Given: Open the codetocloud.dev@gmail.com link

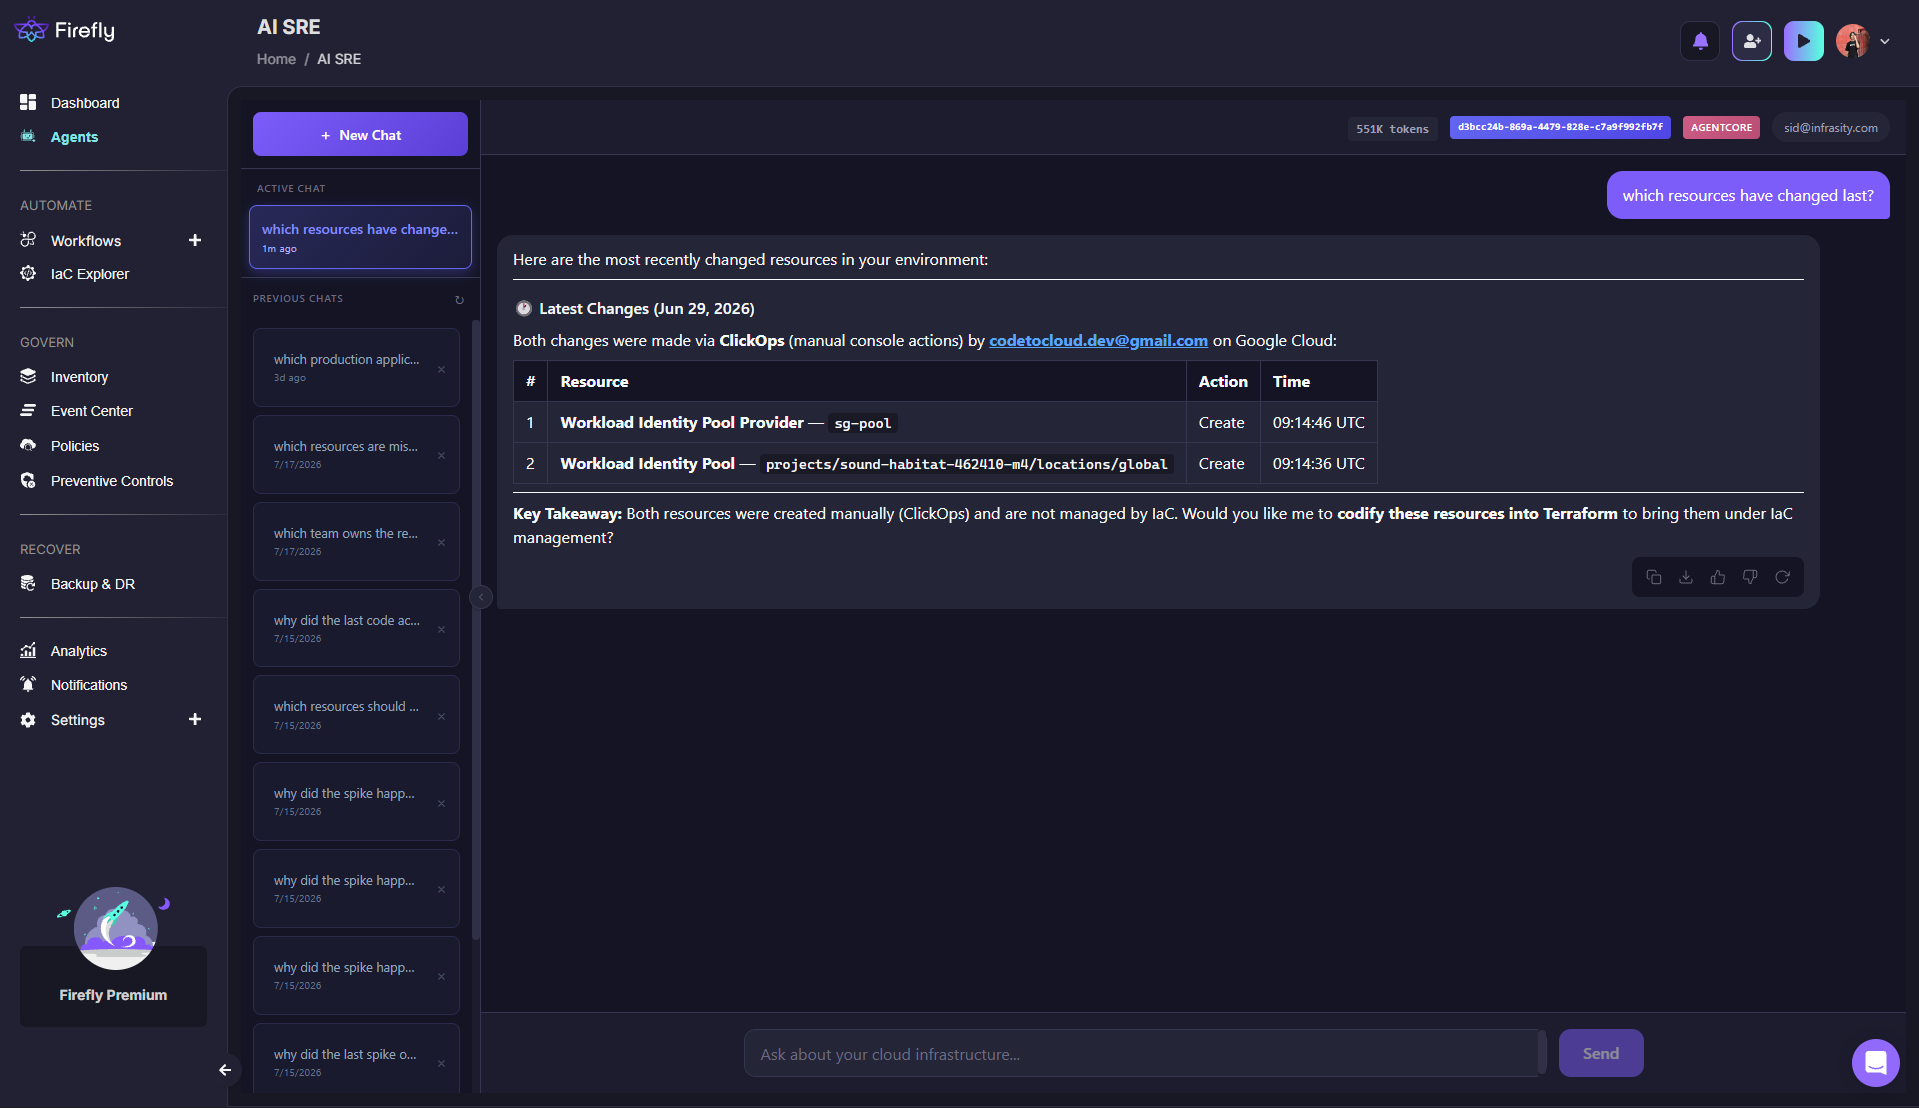Looking at the screenshot, I should click(x=1098, y=340).
